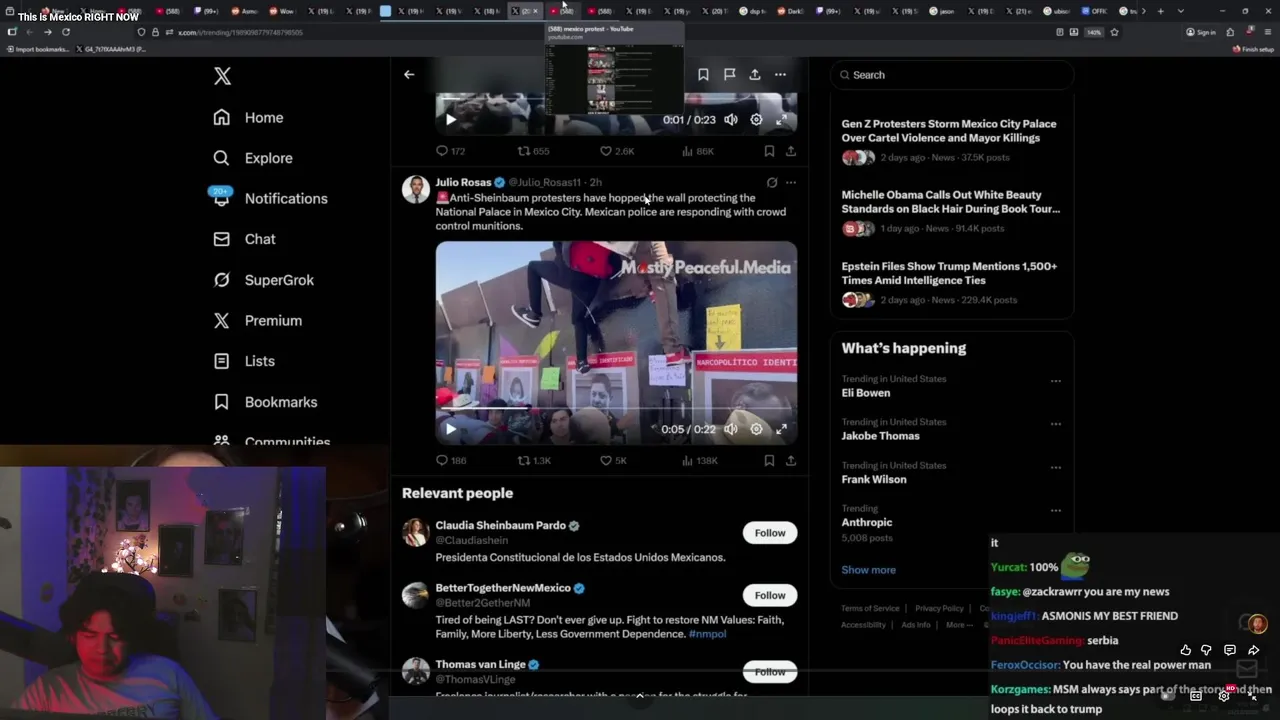
Task: Play the Julio Rosas protest video
Action: point(451,429)
